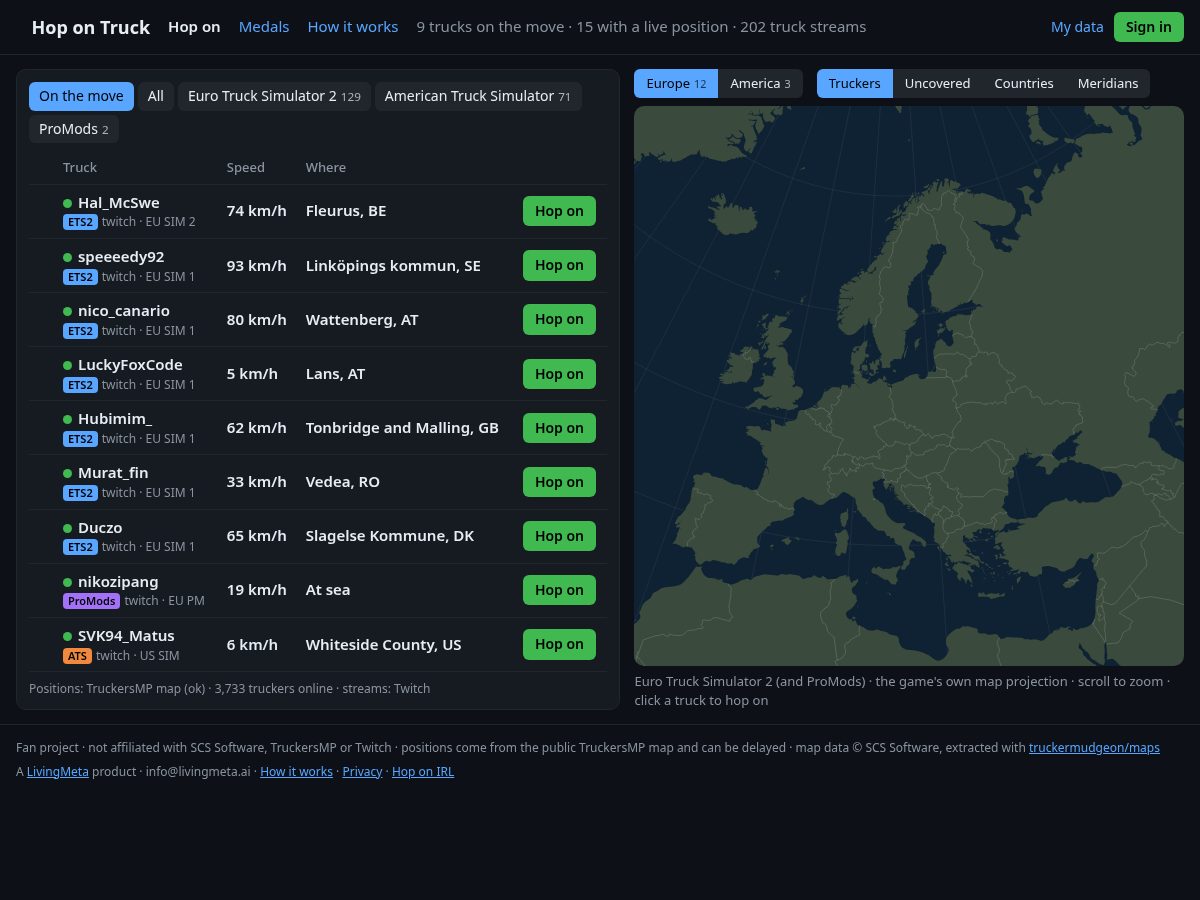Hop on nico_canario's truck
Viewport: 1200px width, 900px height.
point(559,319)
